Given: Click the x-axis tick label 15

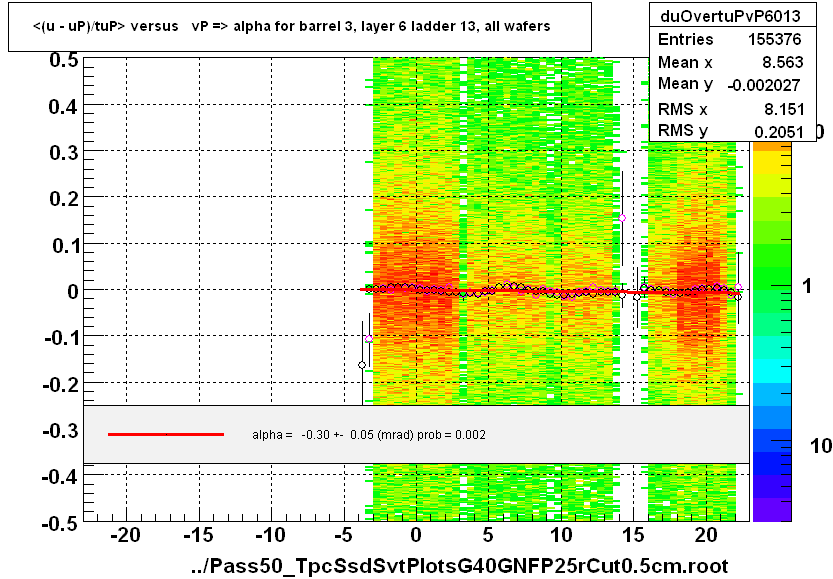Looking at the screenshot, I should [634, 535].
